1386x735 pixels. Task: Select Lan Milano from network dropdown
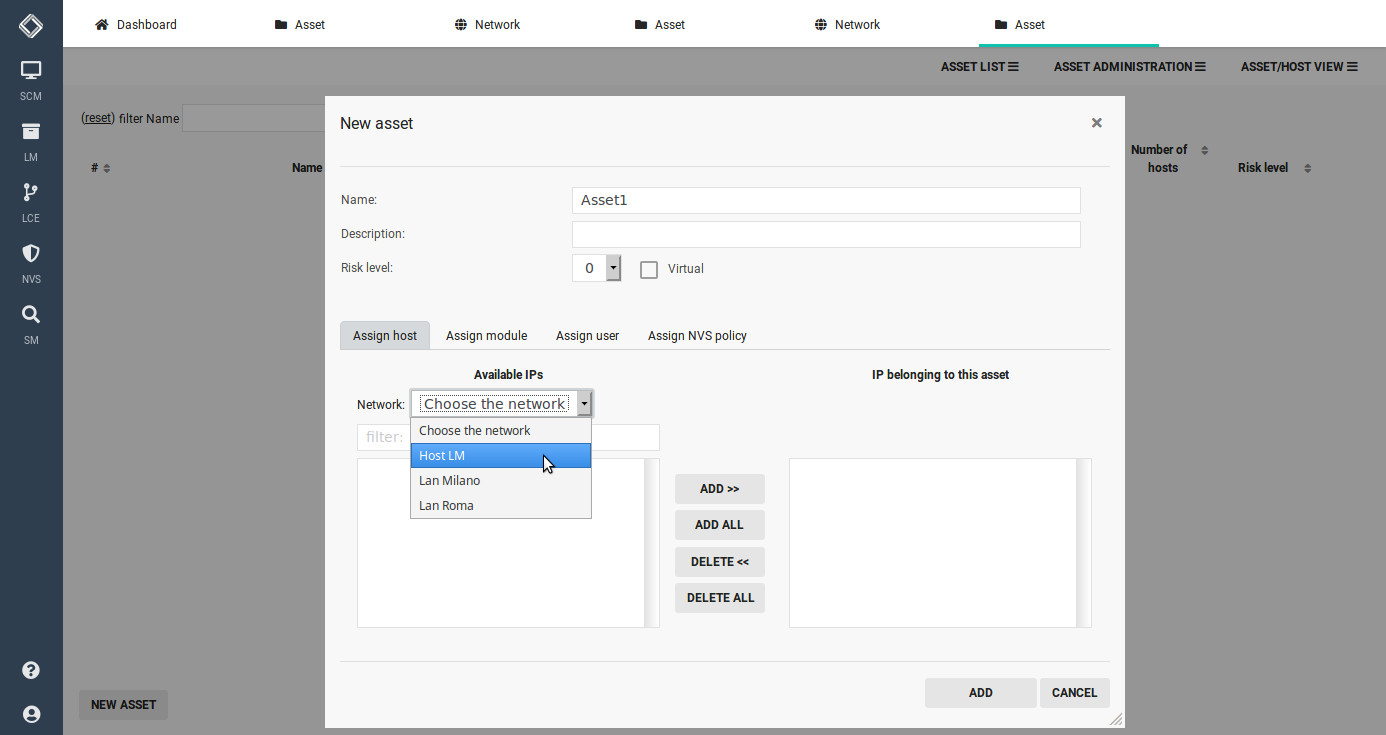[449, 480]
